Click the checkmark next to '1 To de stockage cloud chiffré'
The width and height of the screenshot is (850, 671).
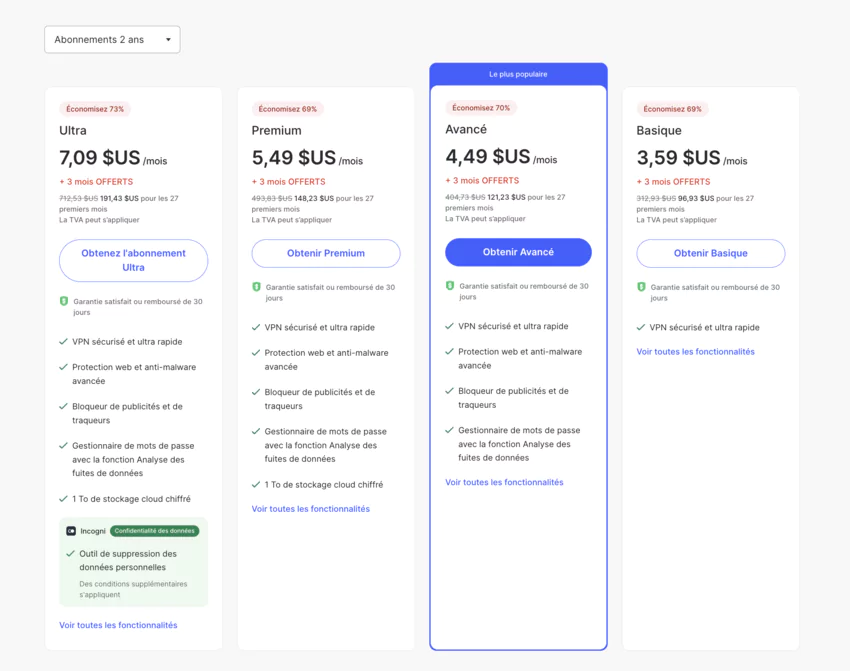[x=63, y=498]
